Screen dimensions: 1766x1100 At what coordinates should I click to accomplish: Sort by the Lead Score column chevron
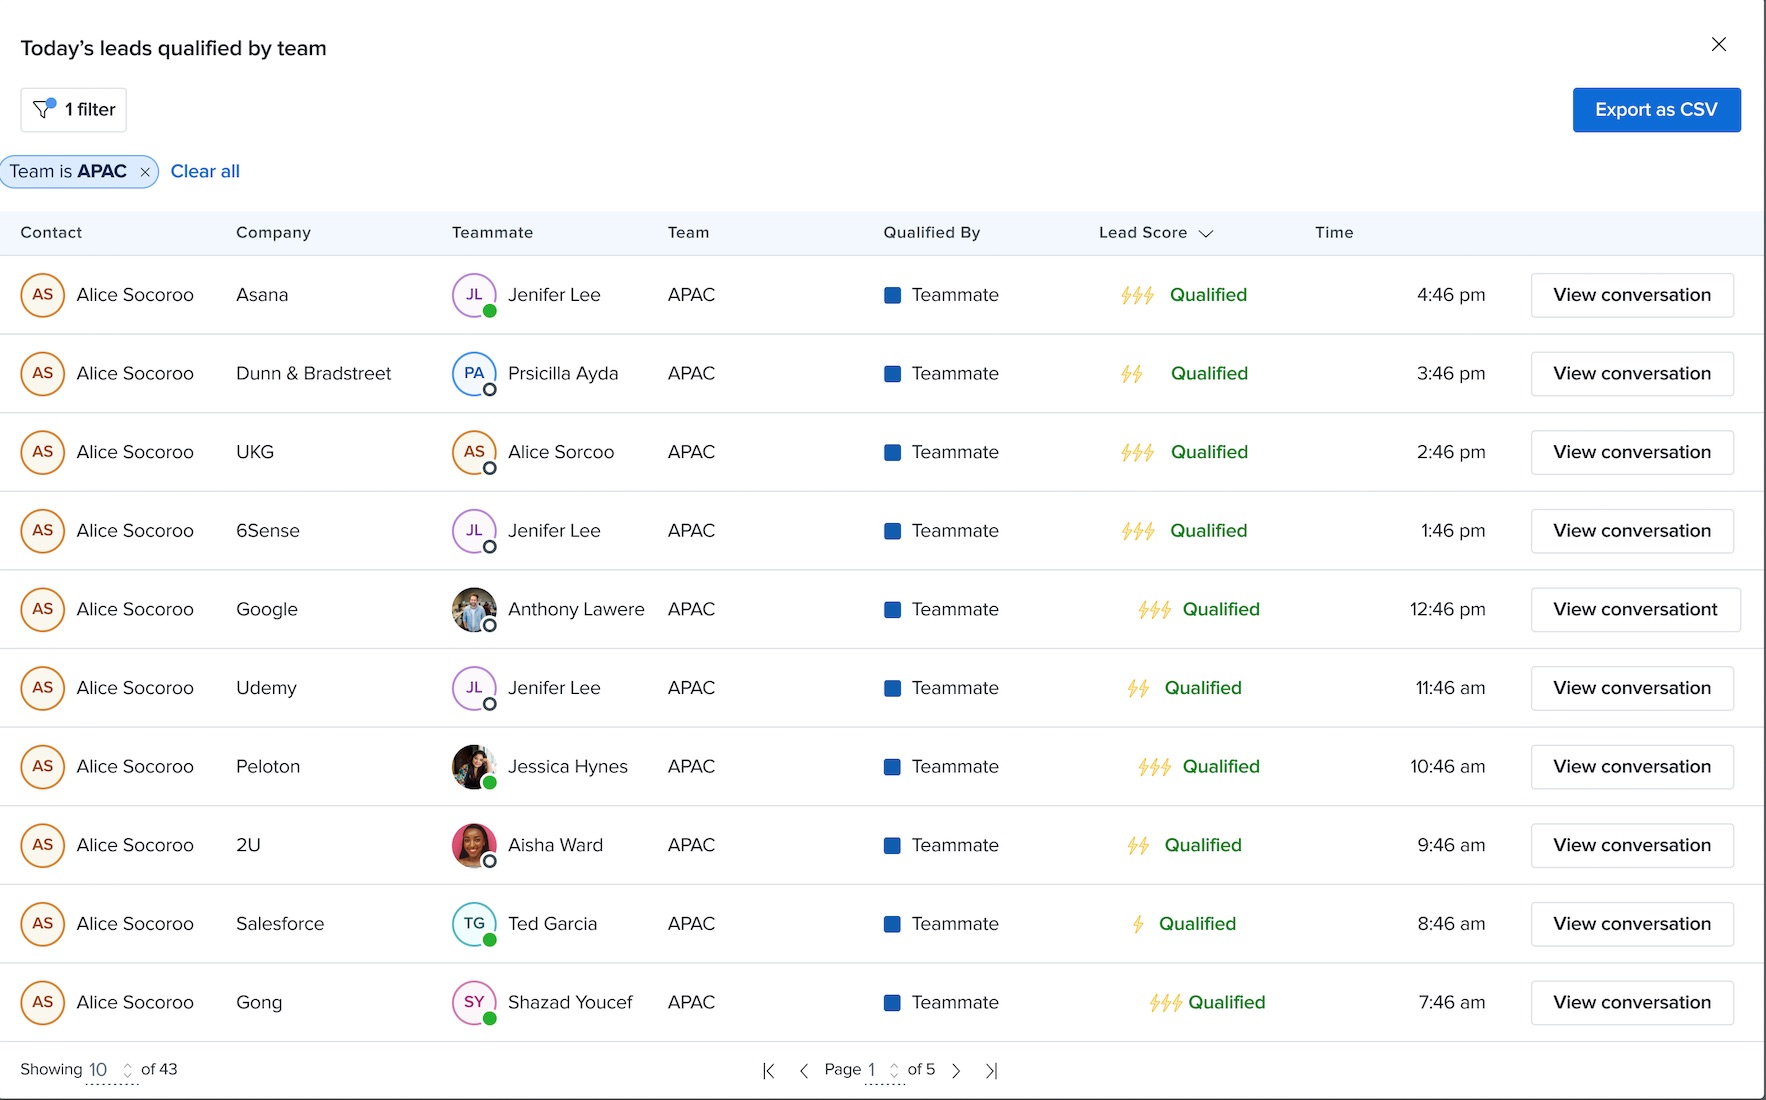coord(1206,233)
